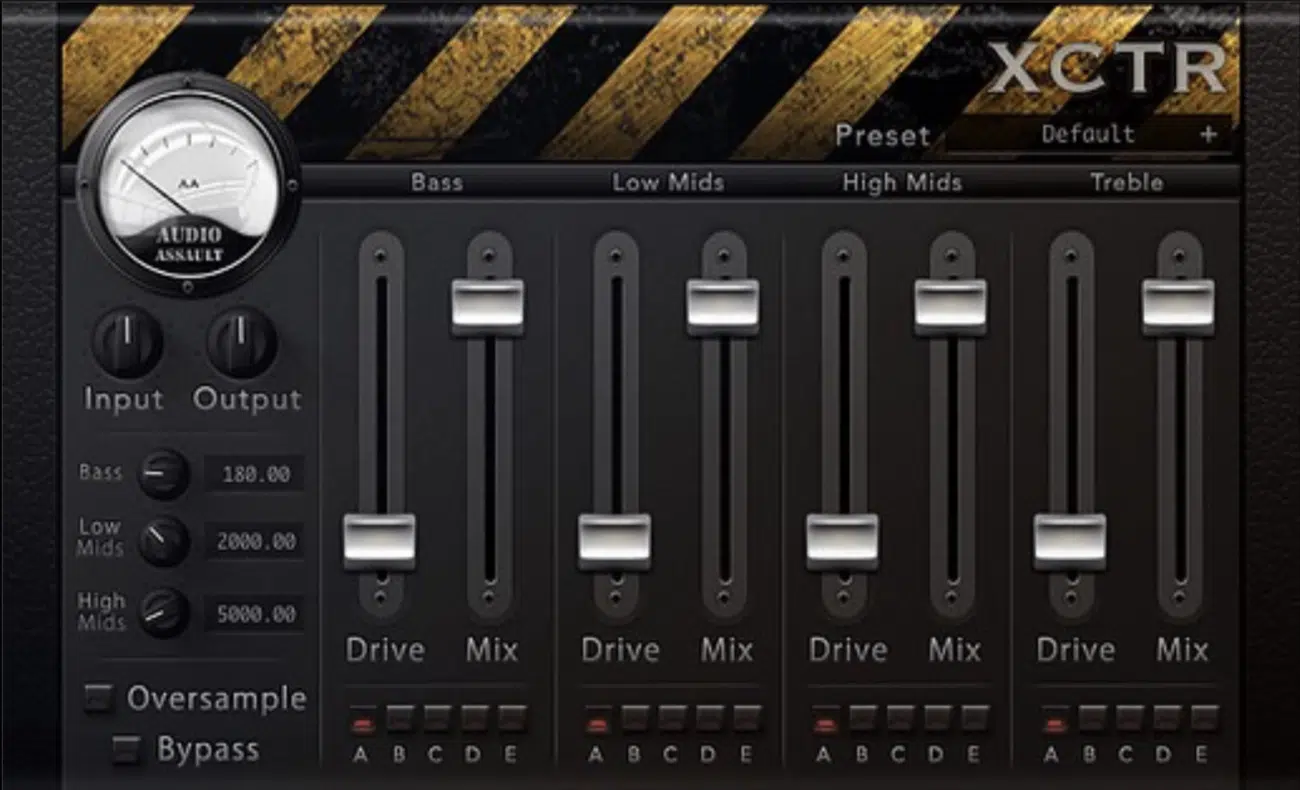
Task: Toggle the Bypass checkbox
Action: tap(126, 749)
